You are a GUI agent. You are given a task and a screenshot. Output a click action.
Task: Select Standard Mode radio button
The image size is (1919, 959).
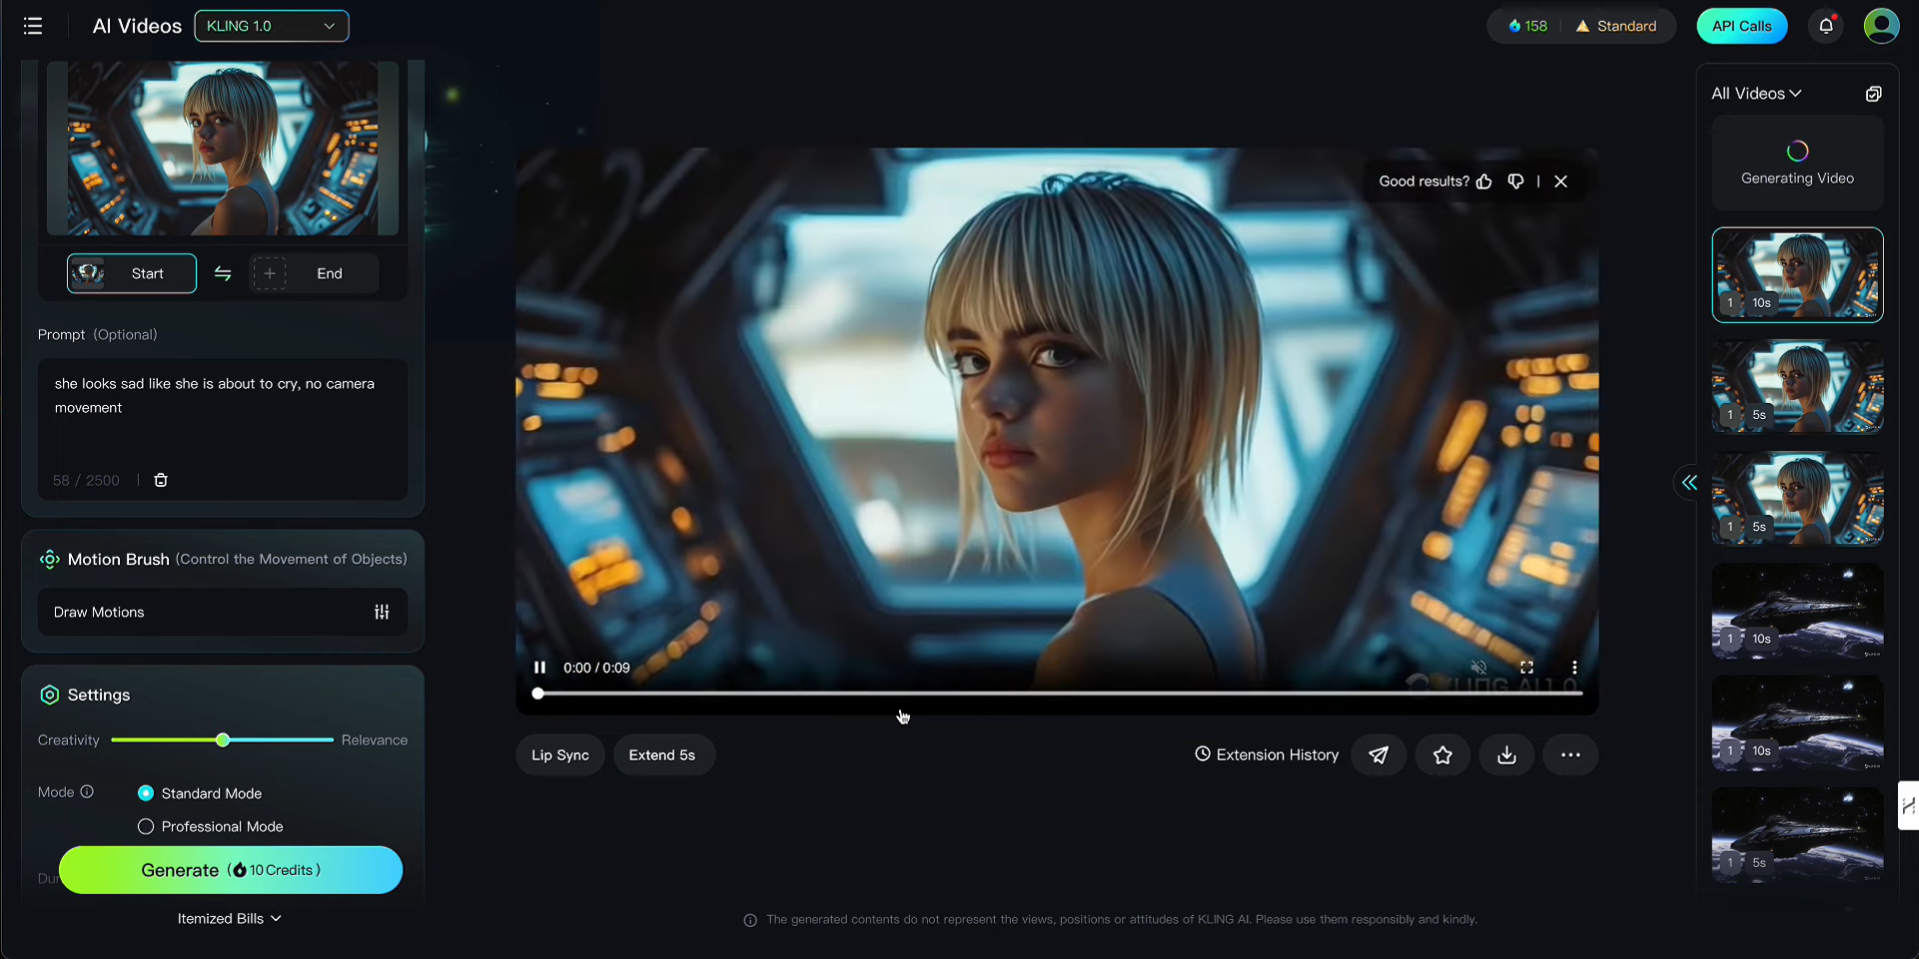145,792
